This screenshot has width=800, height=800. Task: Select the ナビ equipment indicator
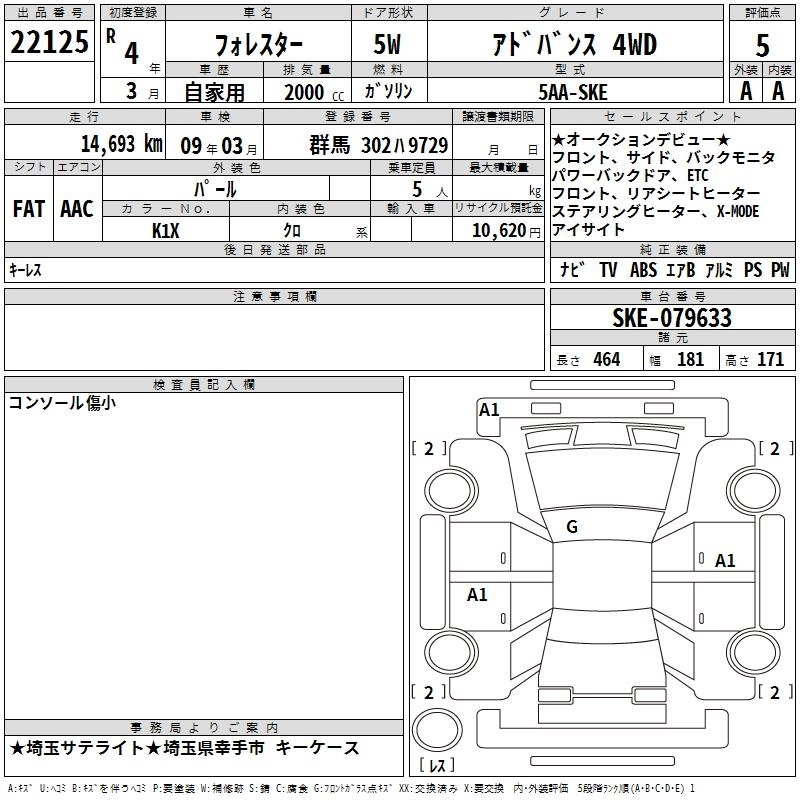(x=572, y=270)
